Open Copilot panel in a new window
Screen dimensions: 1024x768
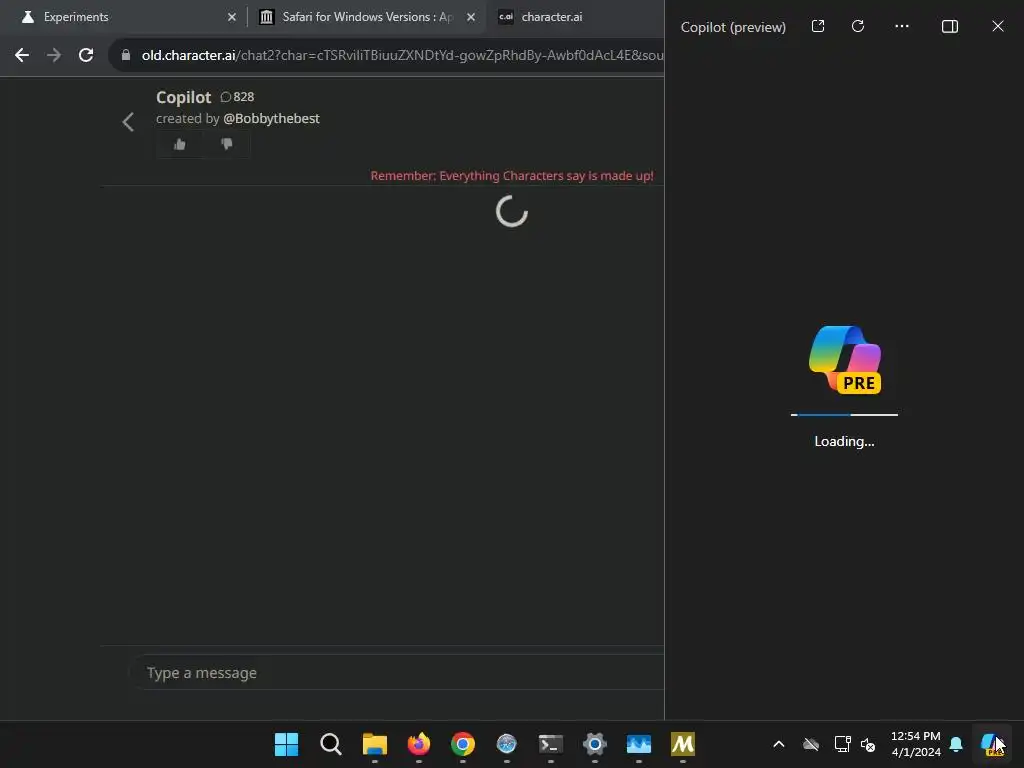[x=818, y=26]
